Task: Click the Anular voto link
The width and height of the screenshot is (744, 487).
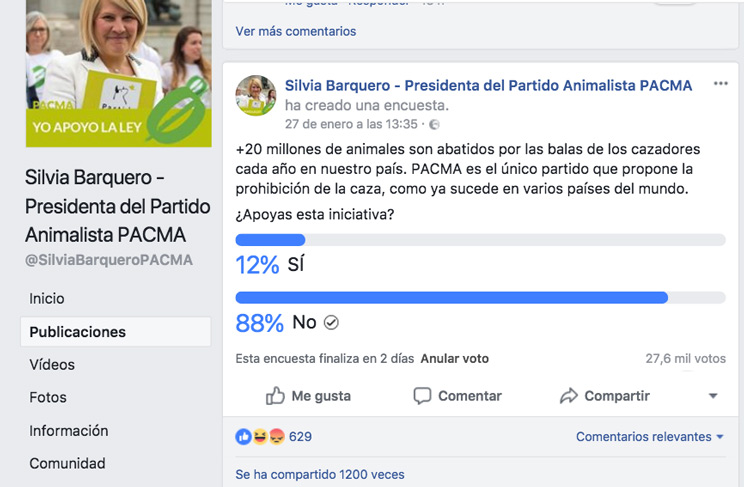Action: tap(454, 358)
